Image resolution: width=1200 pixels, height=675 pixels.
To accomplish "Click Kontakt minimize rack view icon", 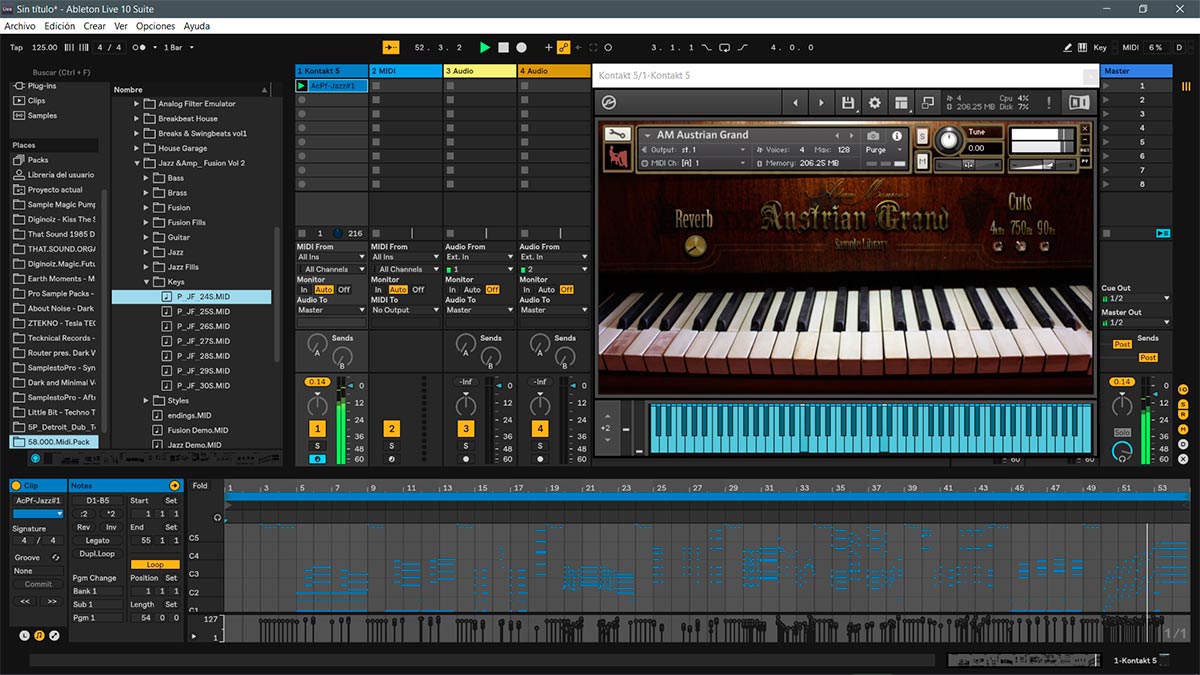I will click(x=927, y=102).
